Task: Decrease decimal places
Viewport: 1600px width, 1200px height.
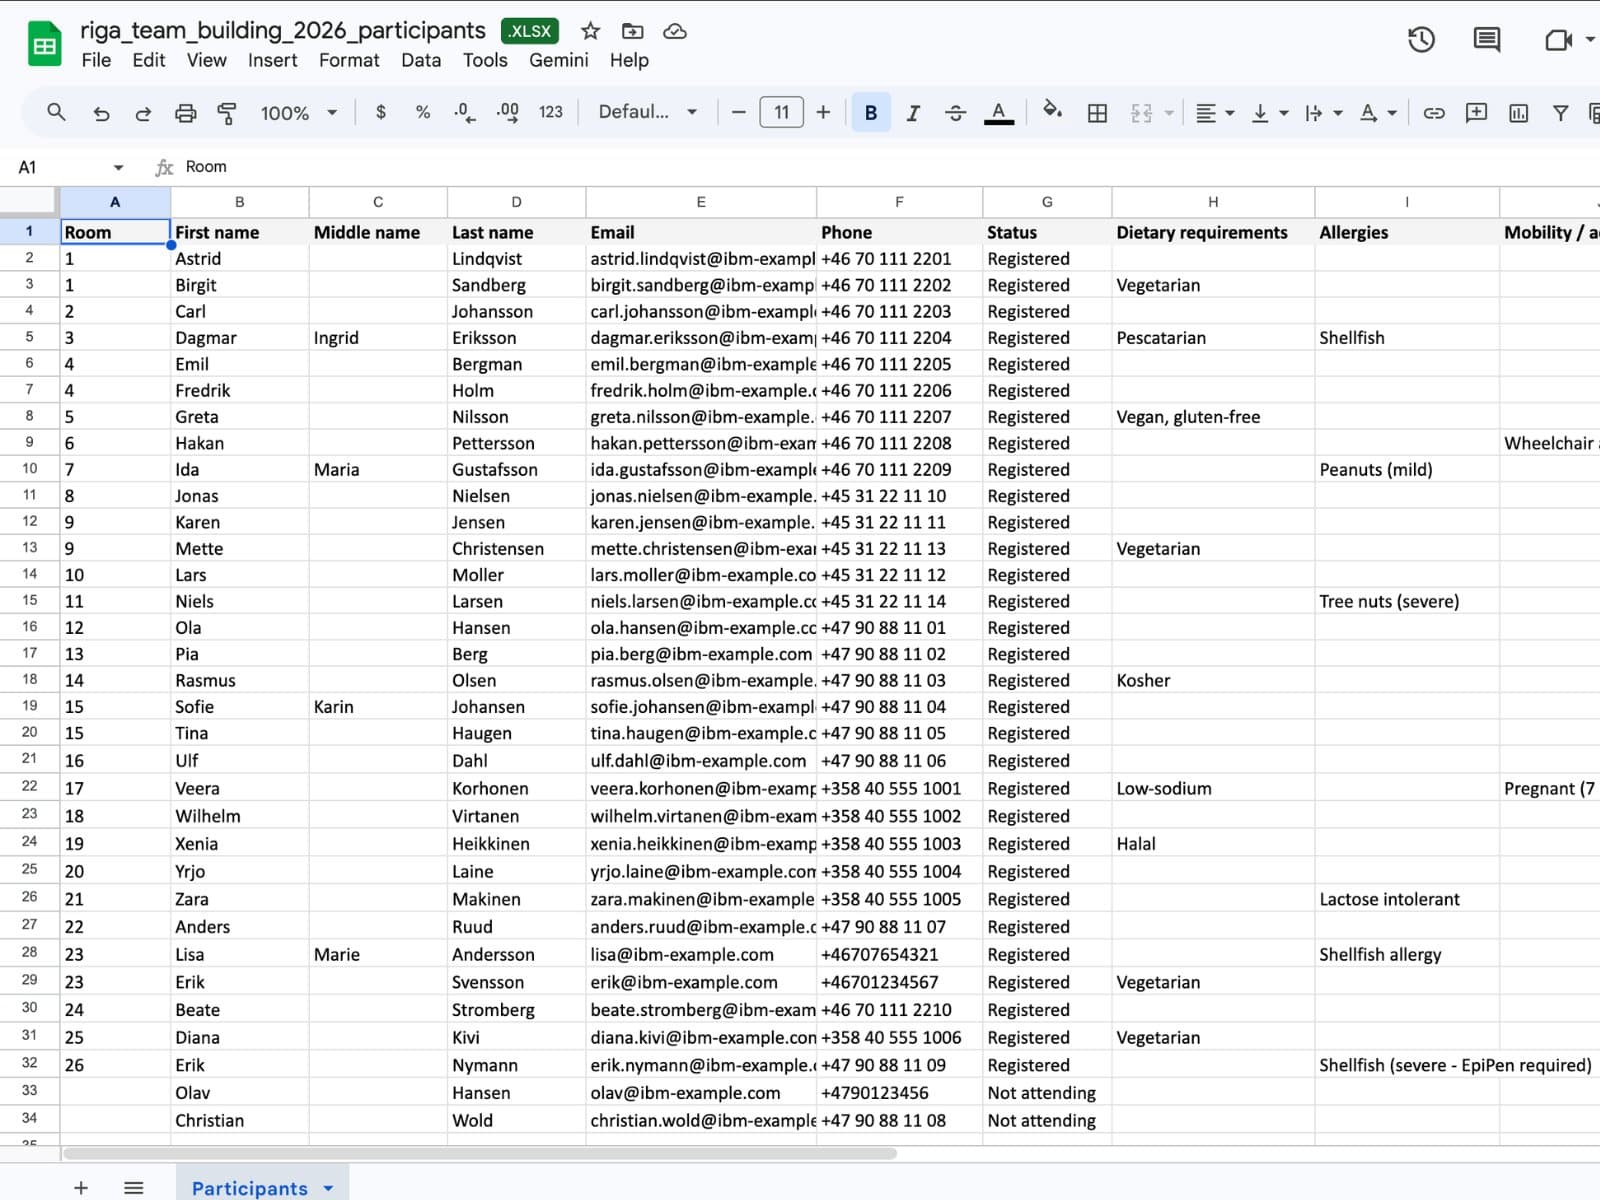Action: pyautogui.click(x=463, y=112)
